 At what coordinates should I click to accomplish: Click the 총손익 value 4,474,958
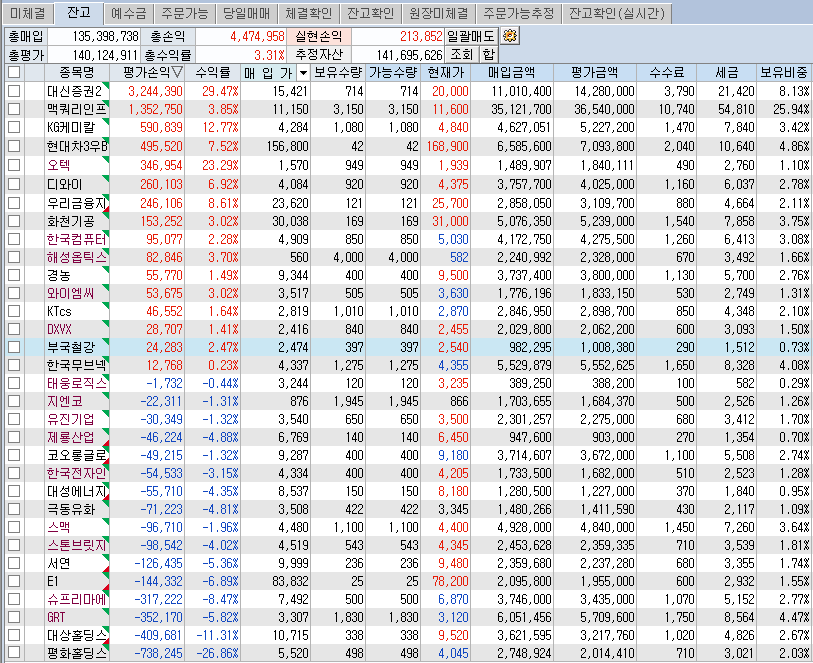(x=257, y=36)
